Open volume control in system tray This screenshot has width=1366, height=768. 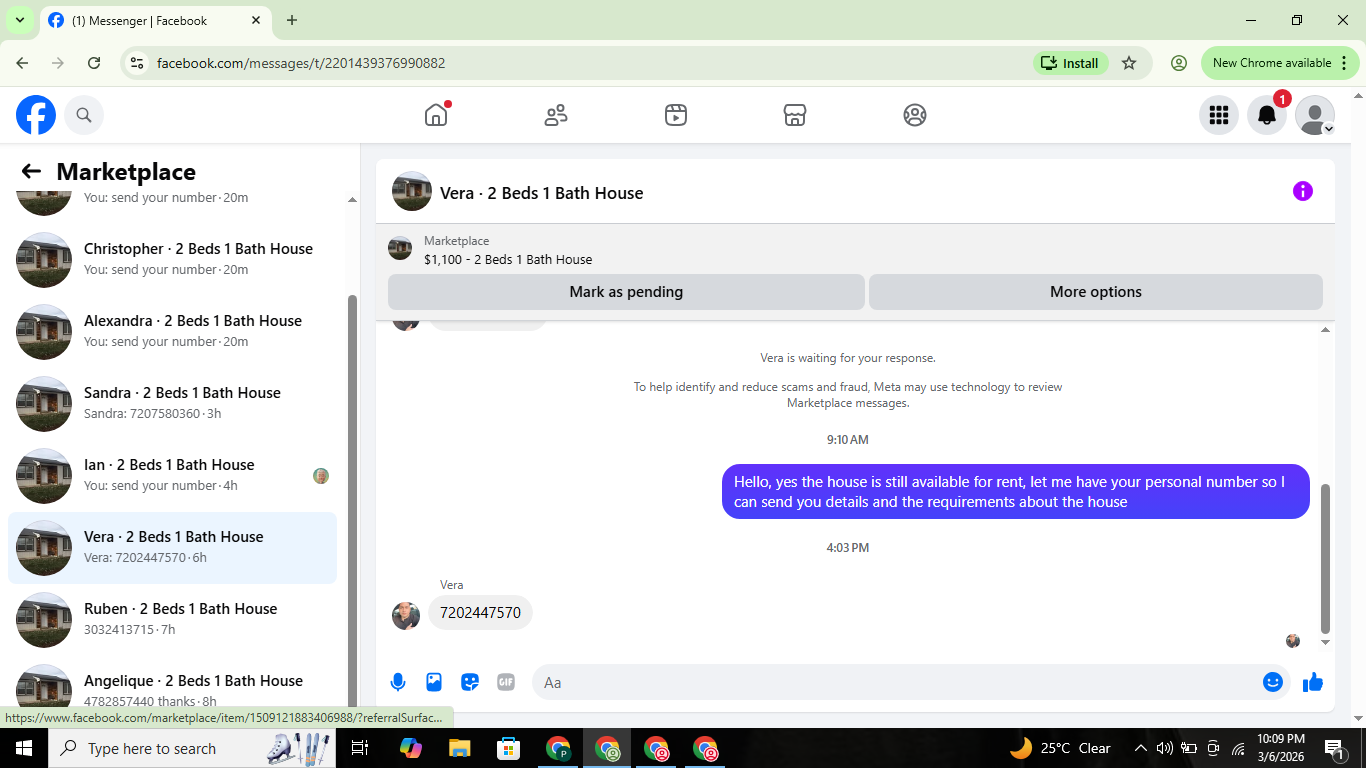(1164, 748)
